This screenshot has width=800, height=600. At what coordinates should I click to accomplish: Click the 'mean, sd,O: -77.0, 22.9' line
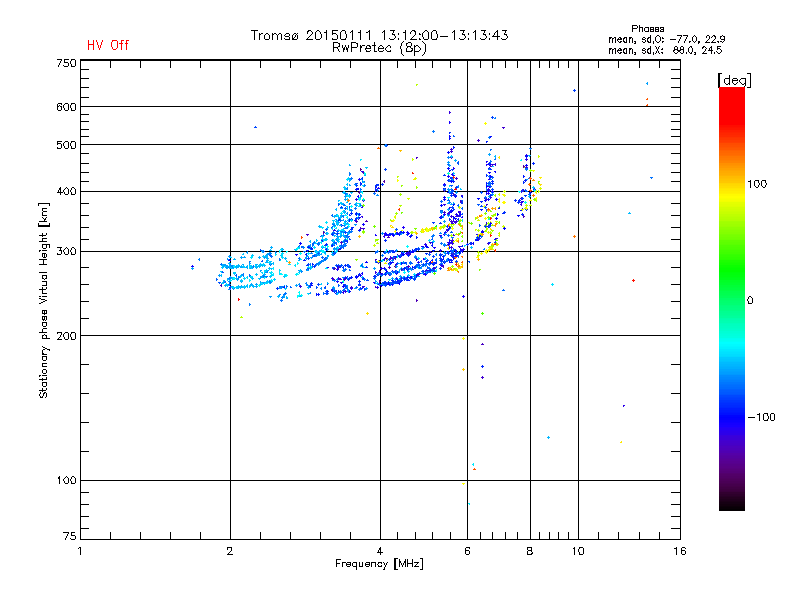[666, 39]
